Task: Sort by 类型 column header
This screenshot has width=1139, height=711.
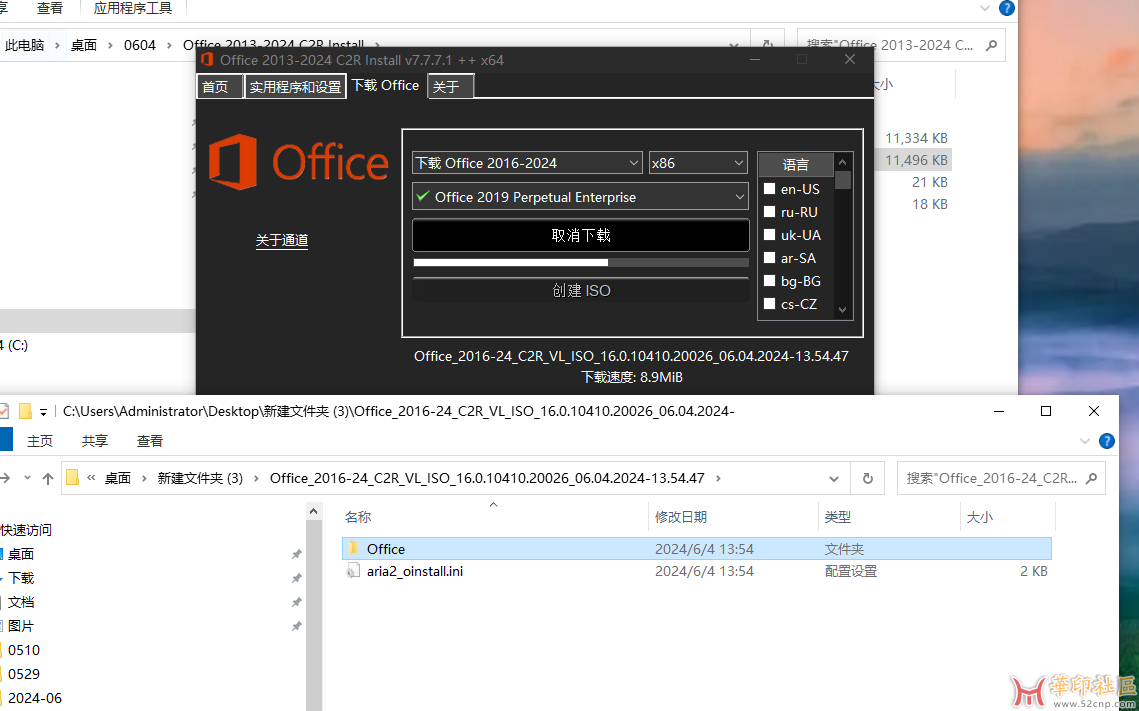Action: point(838,517)
